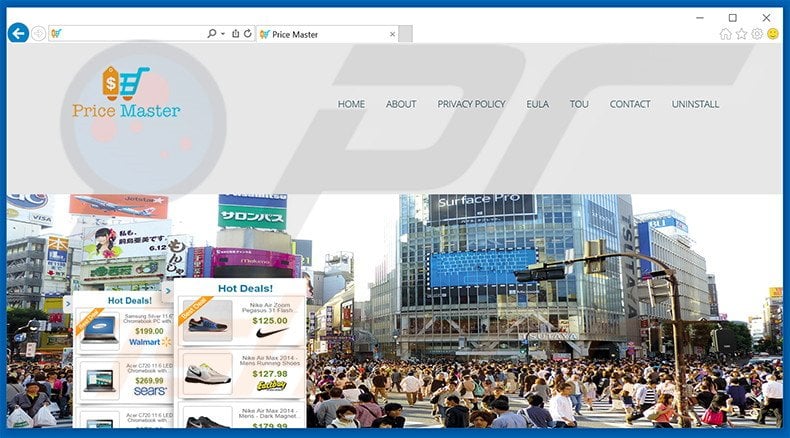This screenshot has height=438, width=790.
Task: Click the greyed forward navigation button
Action: pyautogui.click(x=38, y=34)
